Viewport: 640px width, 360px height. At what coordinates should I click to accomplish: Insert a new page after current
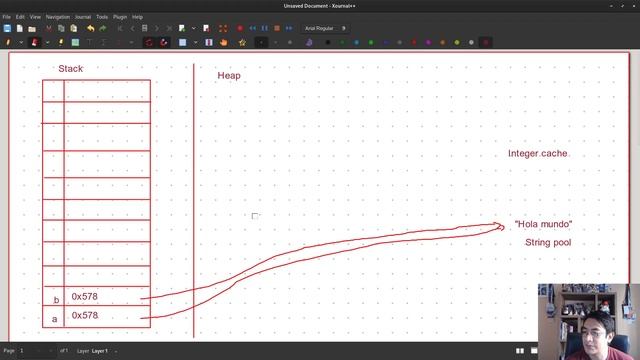pyautogui.click(x=182, y=28)
